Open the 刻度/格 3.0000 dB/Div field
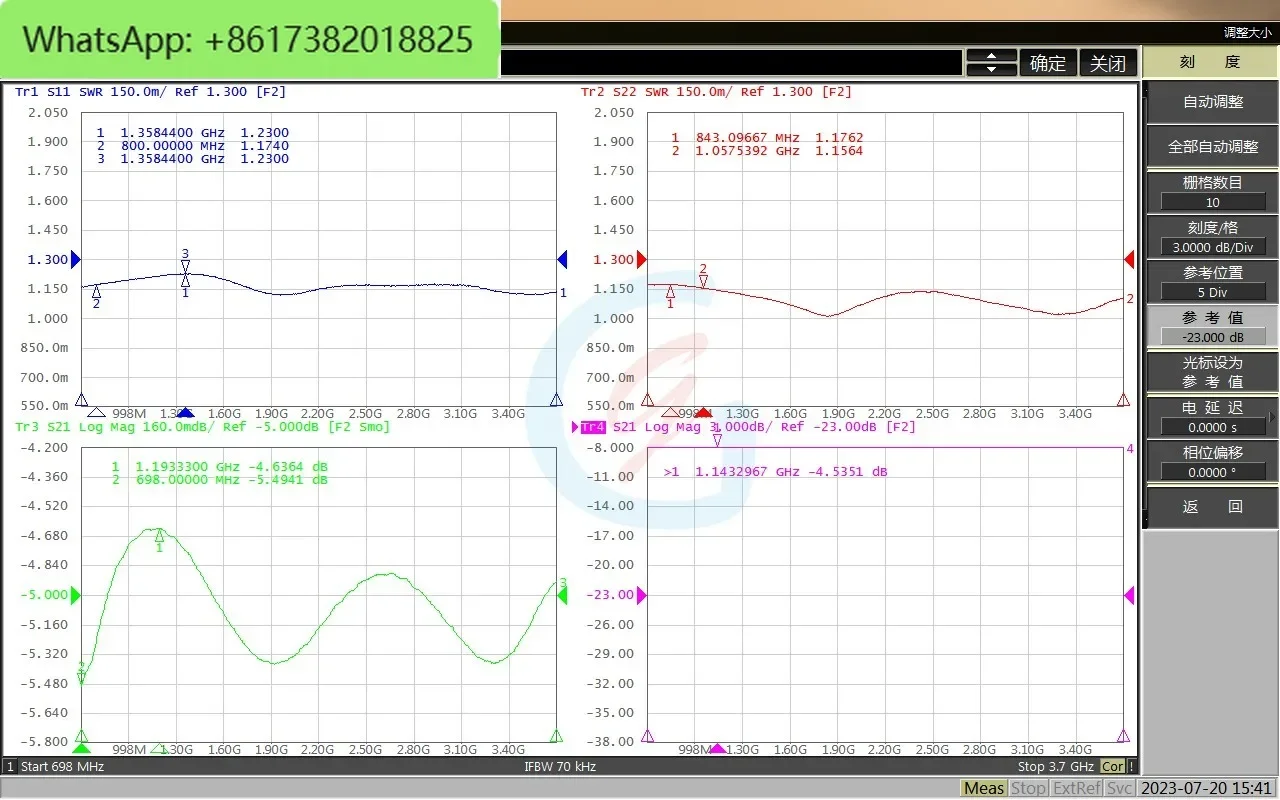1280x800 pixels. point(1212,247)
